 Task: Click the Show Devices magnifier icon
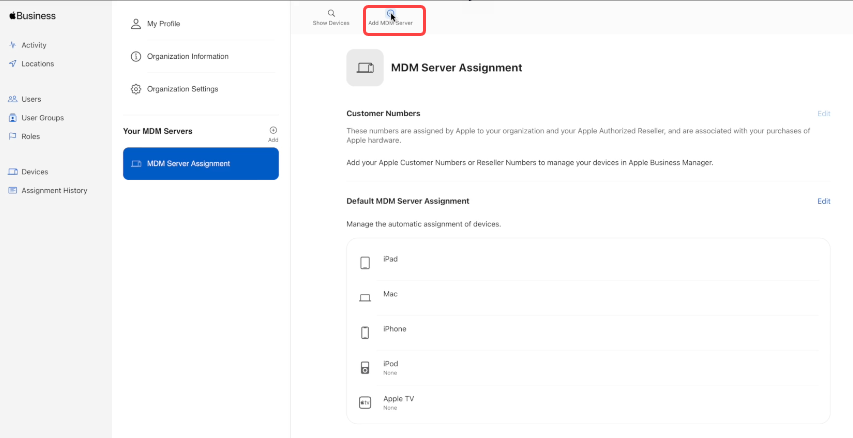point(331,14)
